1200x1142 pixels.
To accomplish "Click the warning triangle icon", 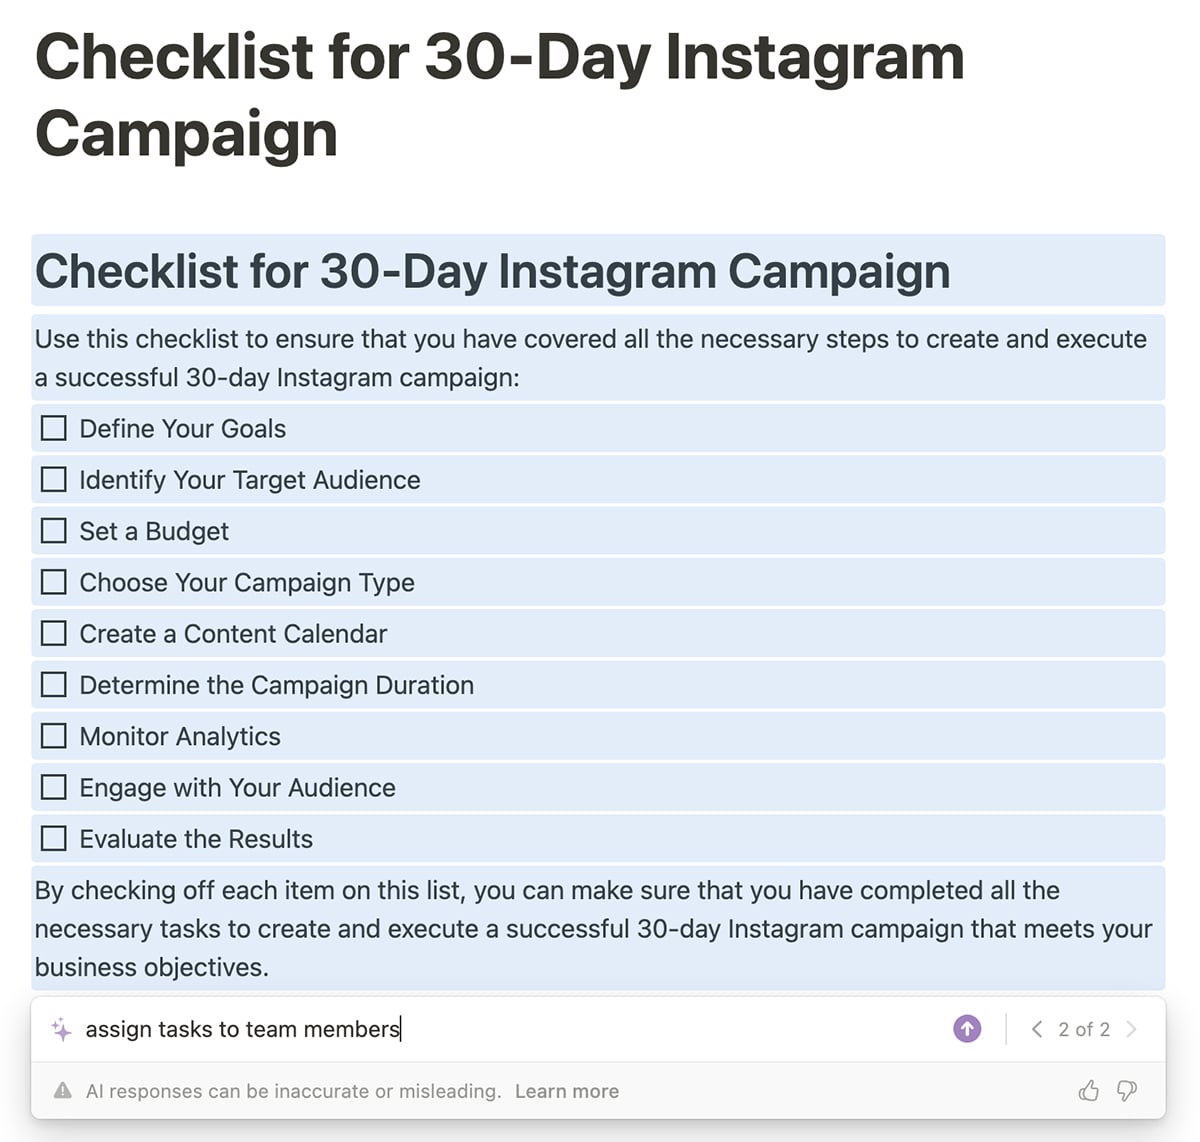I will click(63, 1091).
